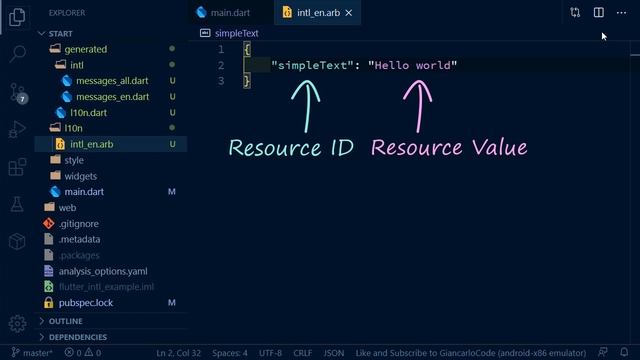This screenshot has height=360, width=640.
Task: Split the editor to the right
Action: click(598, 13)
